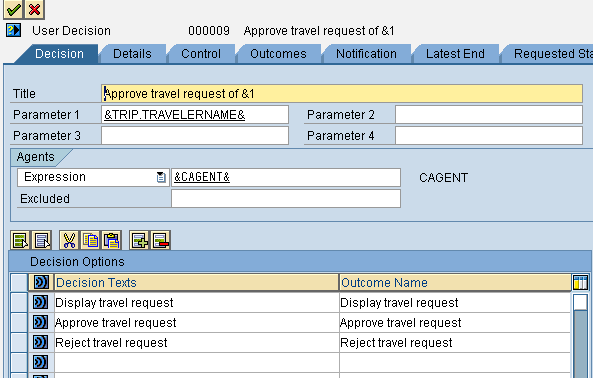Click the select all rows icon
Screen dimensions: 593x378
(x=20, y=240)
